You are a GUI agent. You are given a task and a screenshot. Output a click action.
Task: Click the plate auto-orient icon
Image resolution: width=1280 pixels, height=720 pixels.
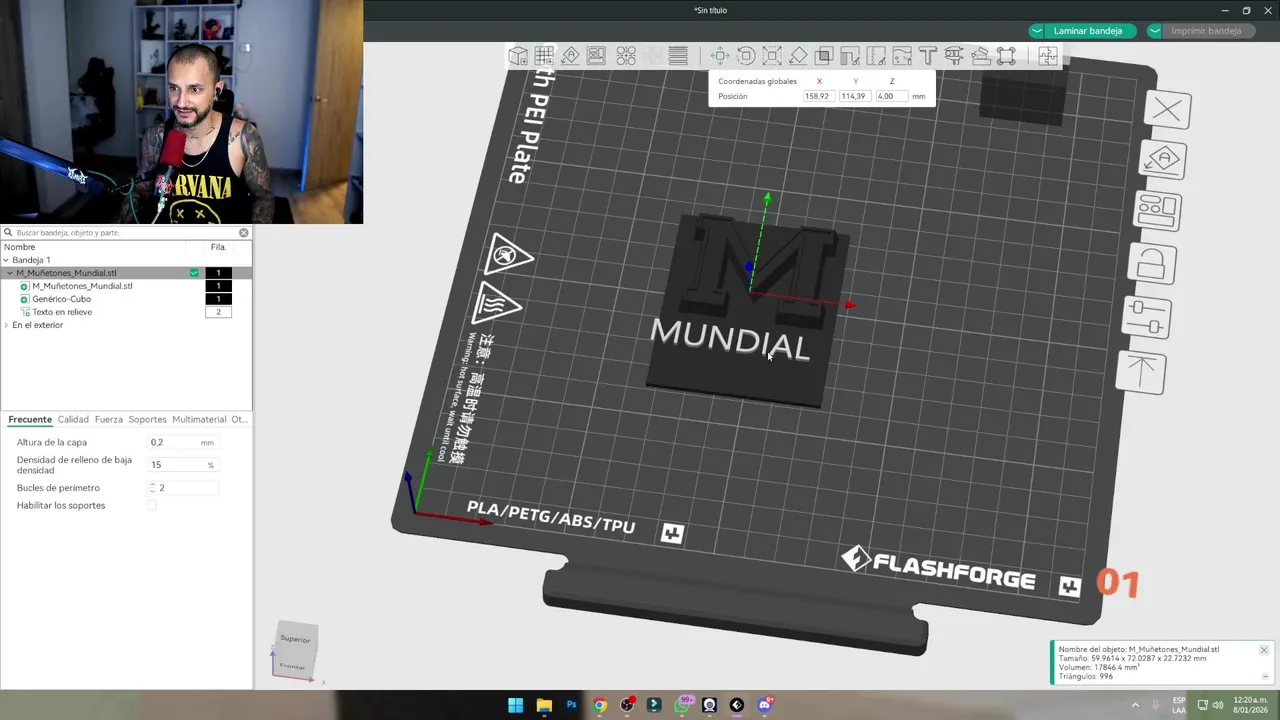pyautogui.click(x=1164, y=160)
